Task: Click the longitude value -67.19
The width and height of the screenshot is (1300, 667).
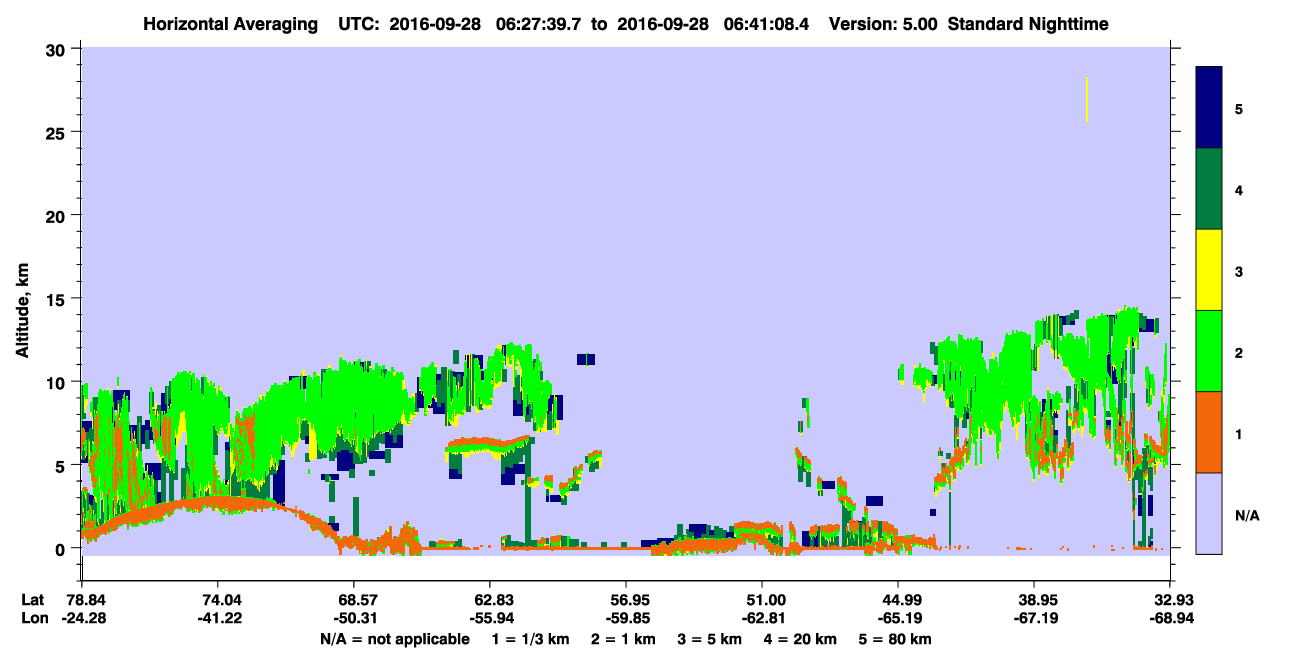Action: [1034, 619]
